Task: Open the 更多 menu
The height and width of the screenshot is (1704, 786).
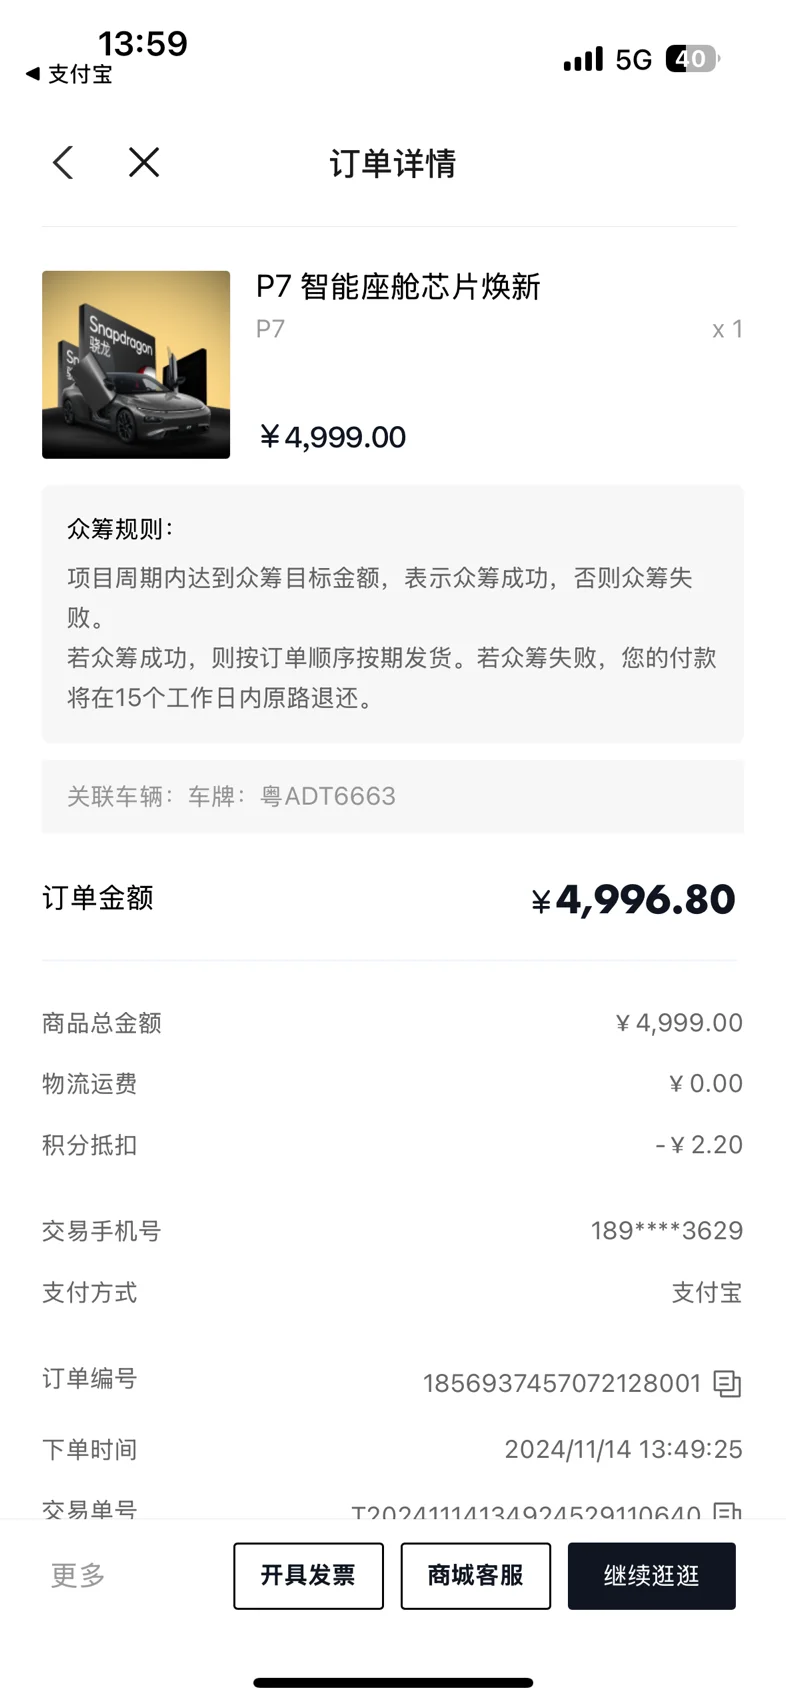Action: coord(78,1576)
